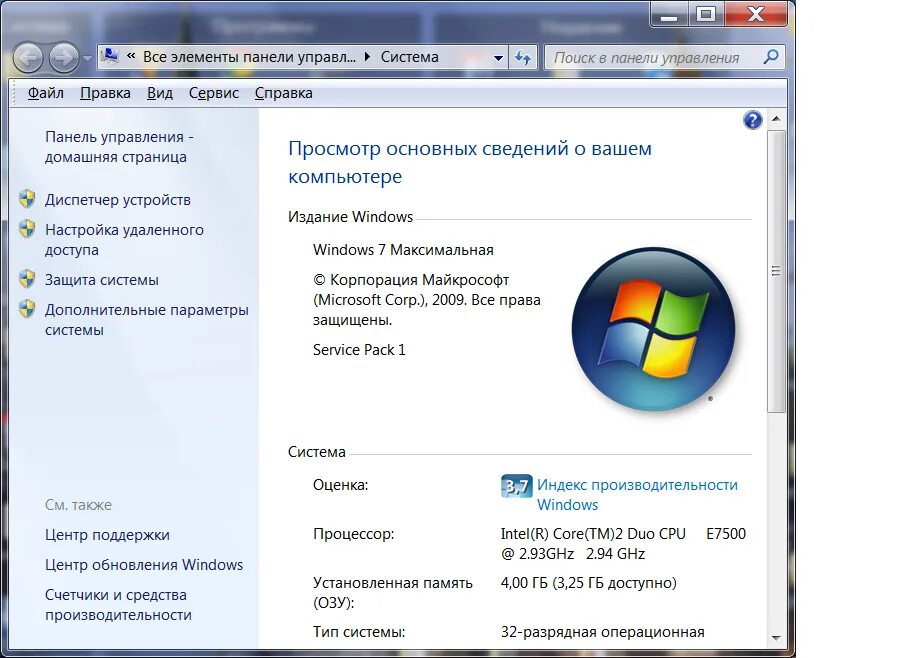
Task: Maximize the System window
Action: pyautogui.click(x=706, y=14)
